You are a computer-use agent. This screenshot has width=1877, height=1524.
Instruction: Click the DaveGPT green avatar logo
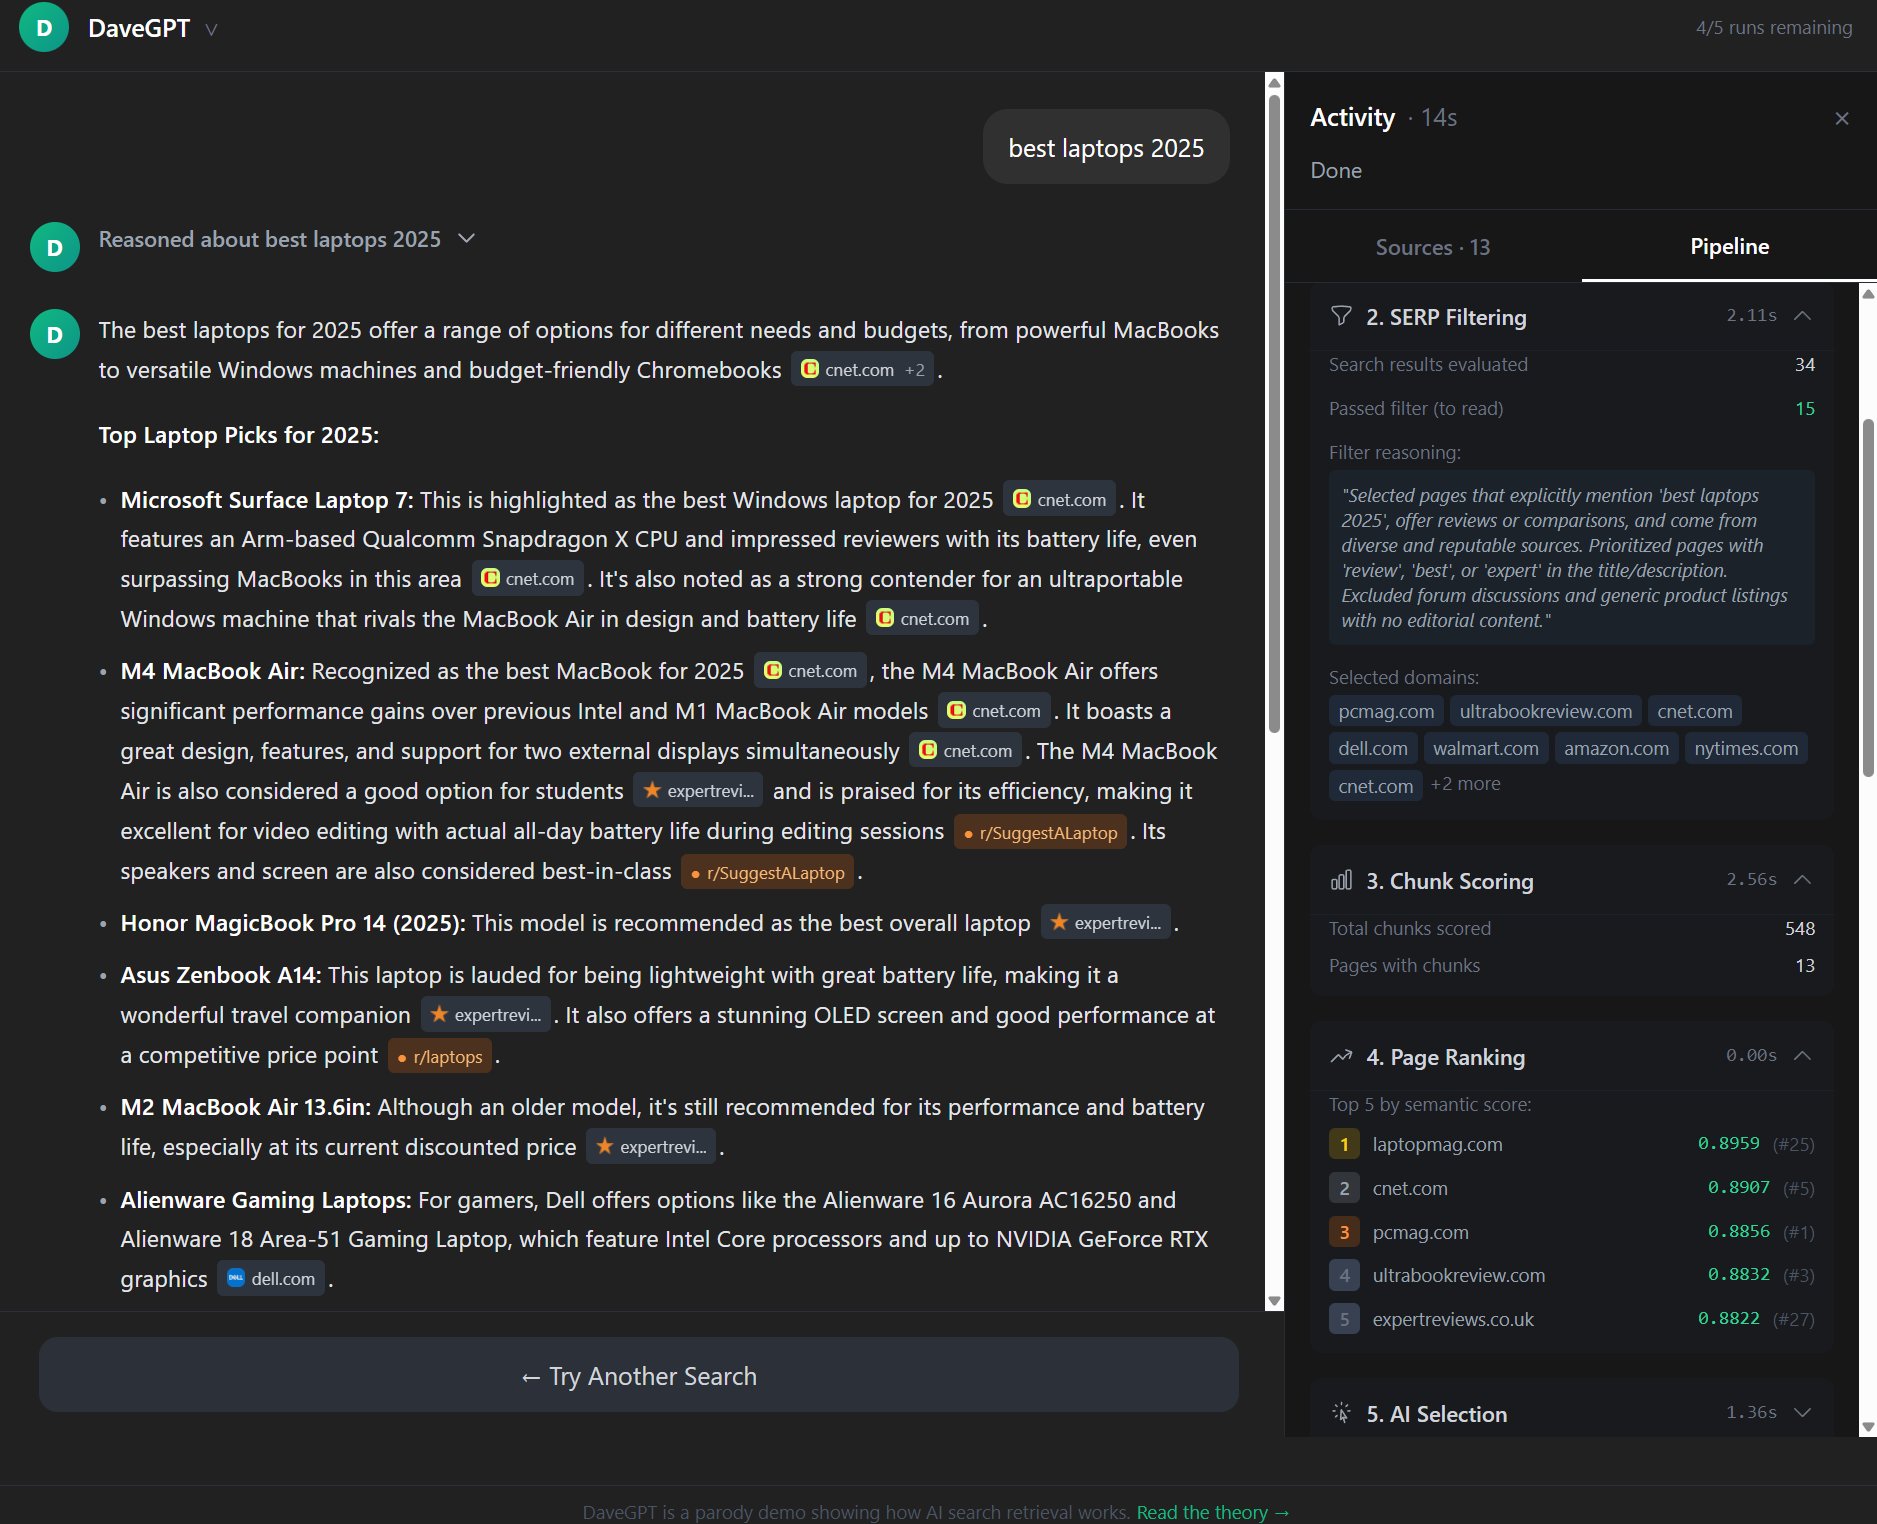click(x=44, y=28)
